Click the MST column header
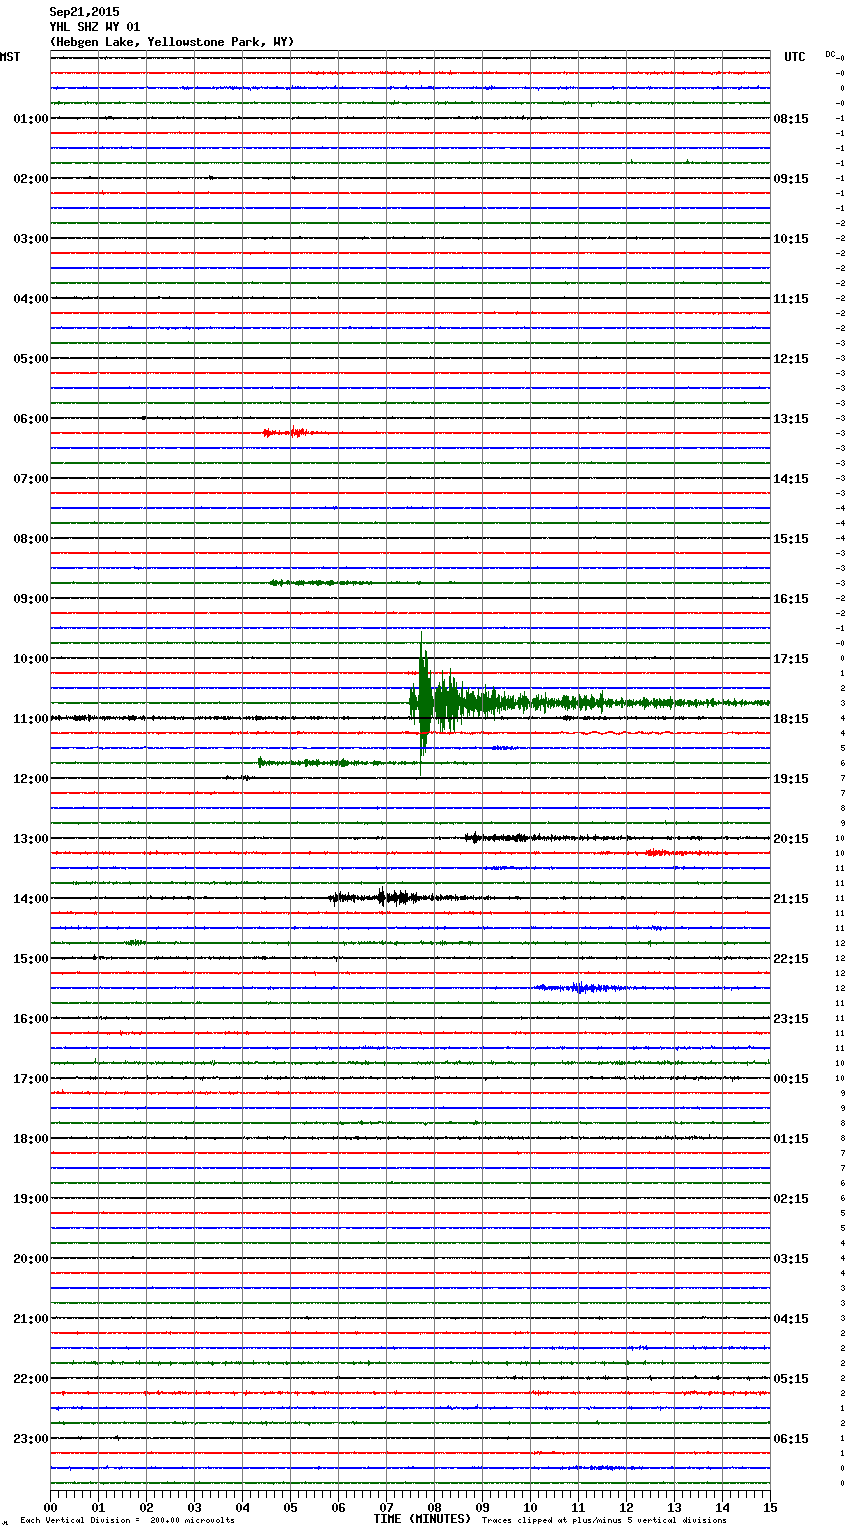The width and height of the screenshot is (850, 1534). [10, 57]
